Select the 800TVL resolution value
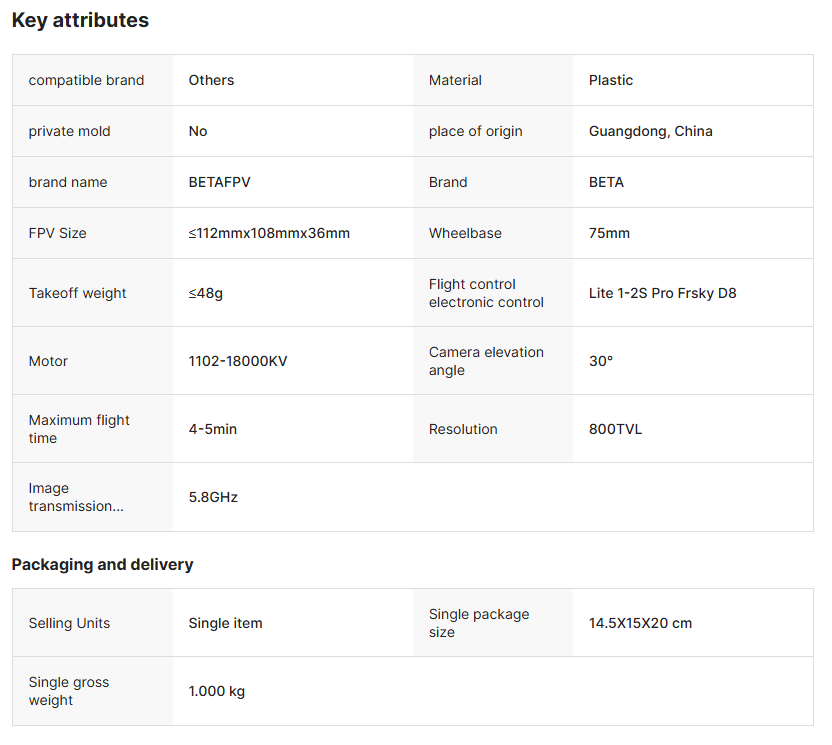The height and width of the screenshot is (745, 832). tap(615, 429)
